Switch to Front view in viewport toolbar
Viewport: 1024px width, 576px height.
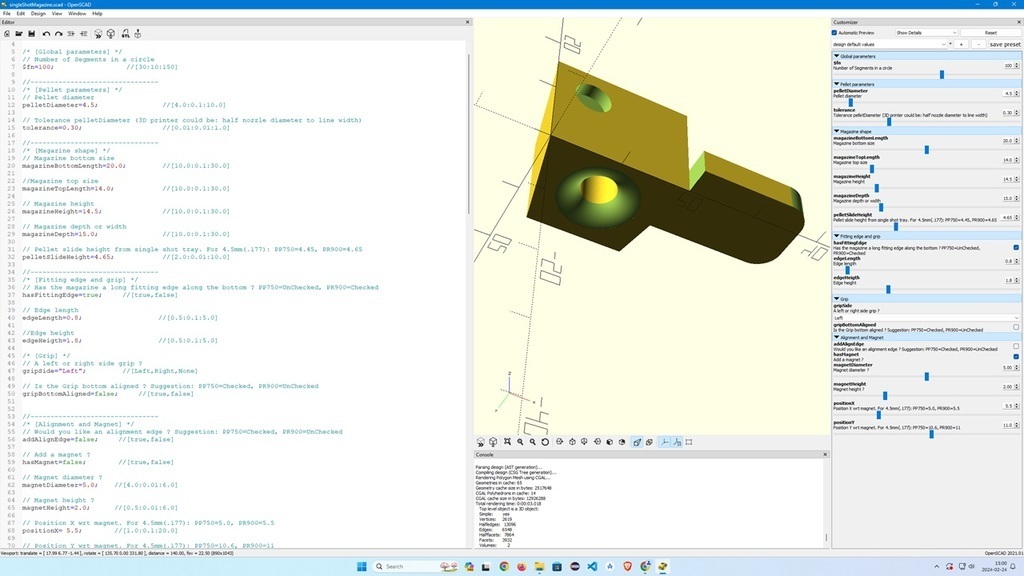[x=610, y=442]
